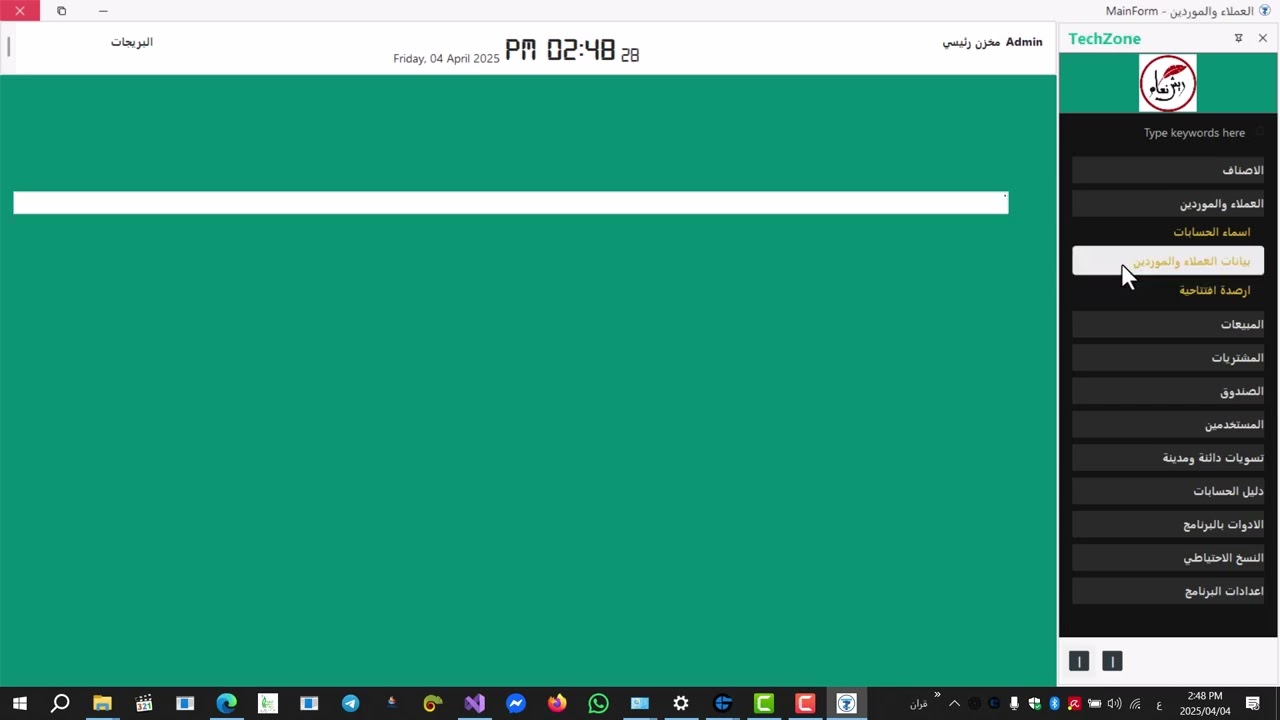
Task: Open the النسخ الاحتياطي menu group
Action: (1168, 557)
